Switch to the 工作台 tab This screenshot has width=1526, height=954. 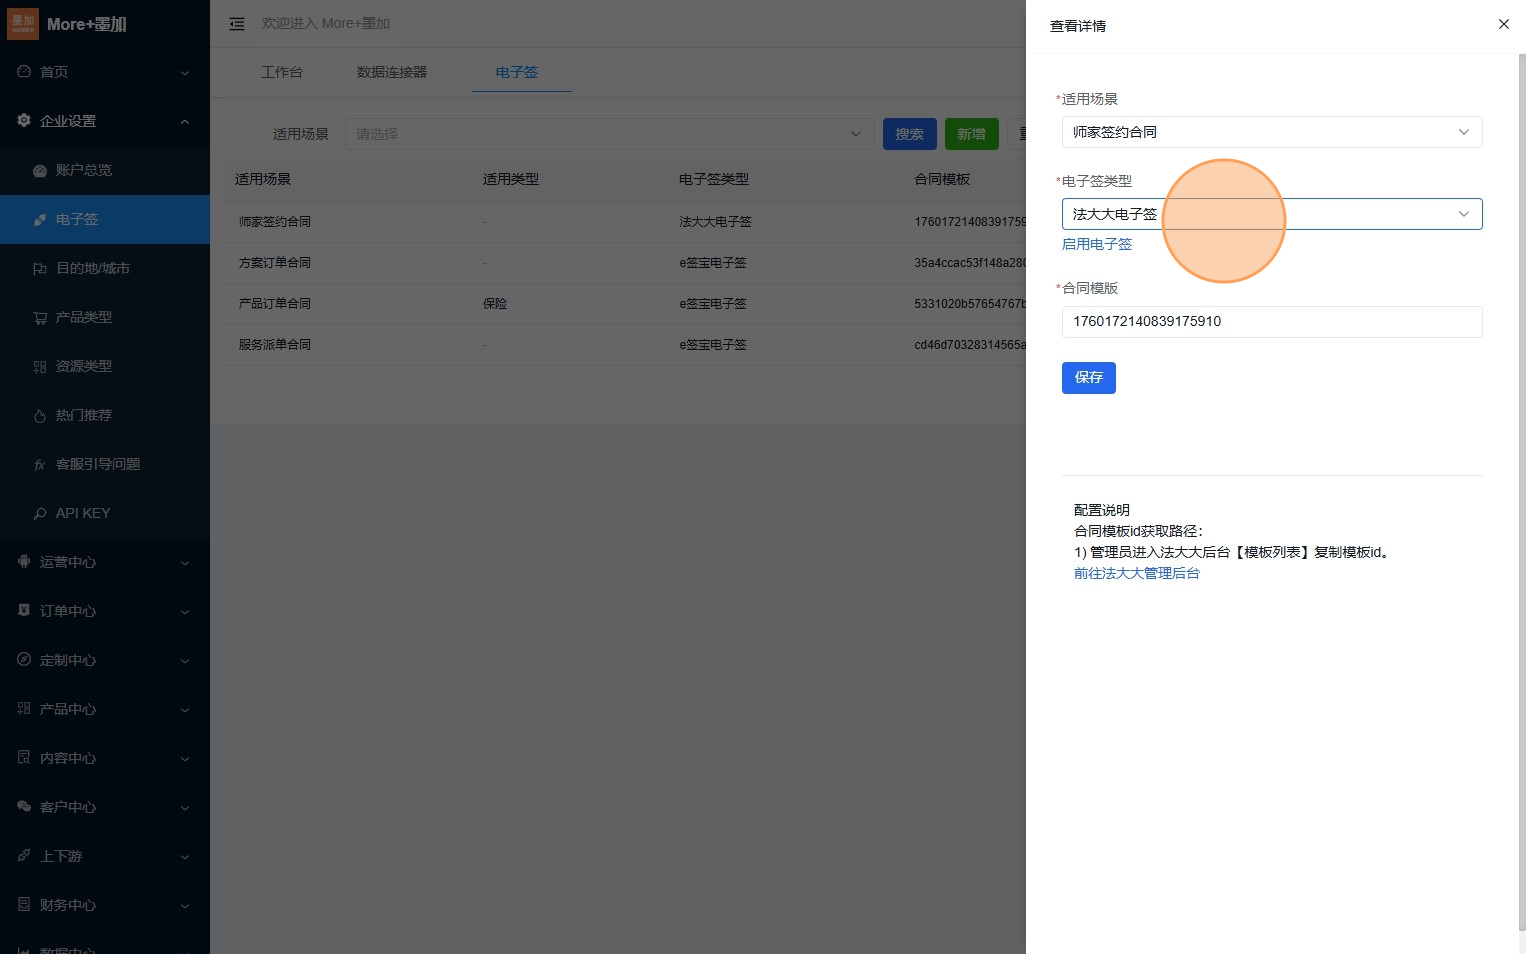[x=281, y=72]
